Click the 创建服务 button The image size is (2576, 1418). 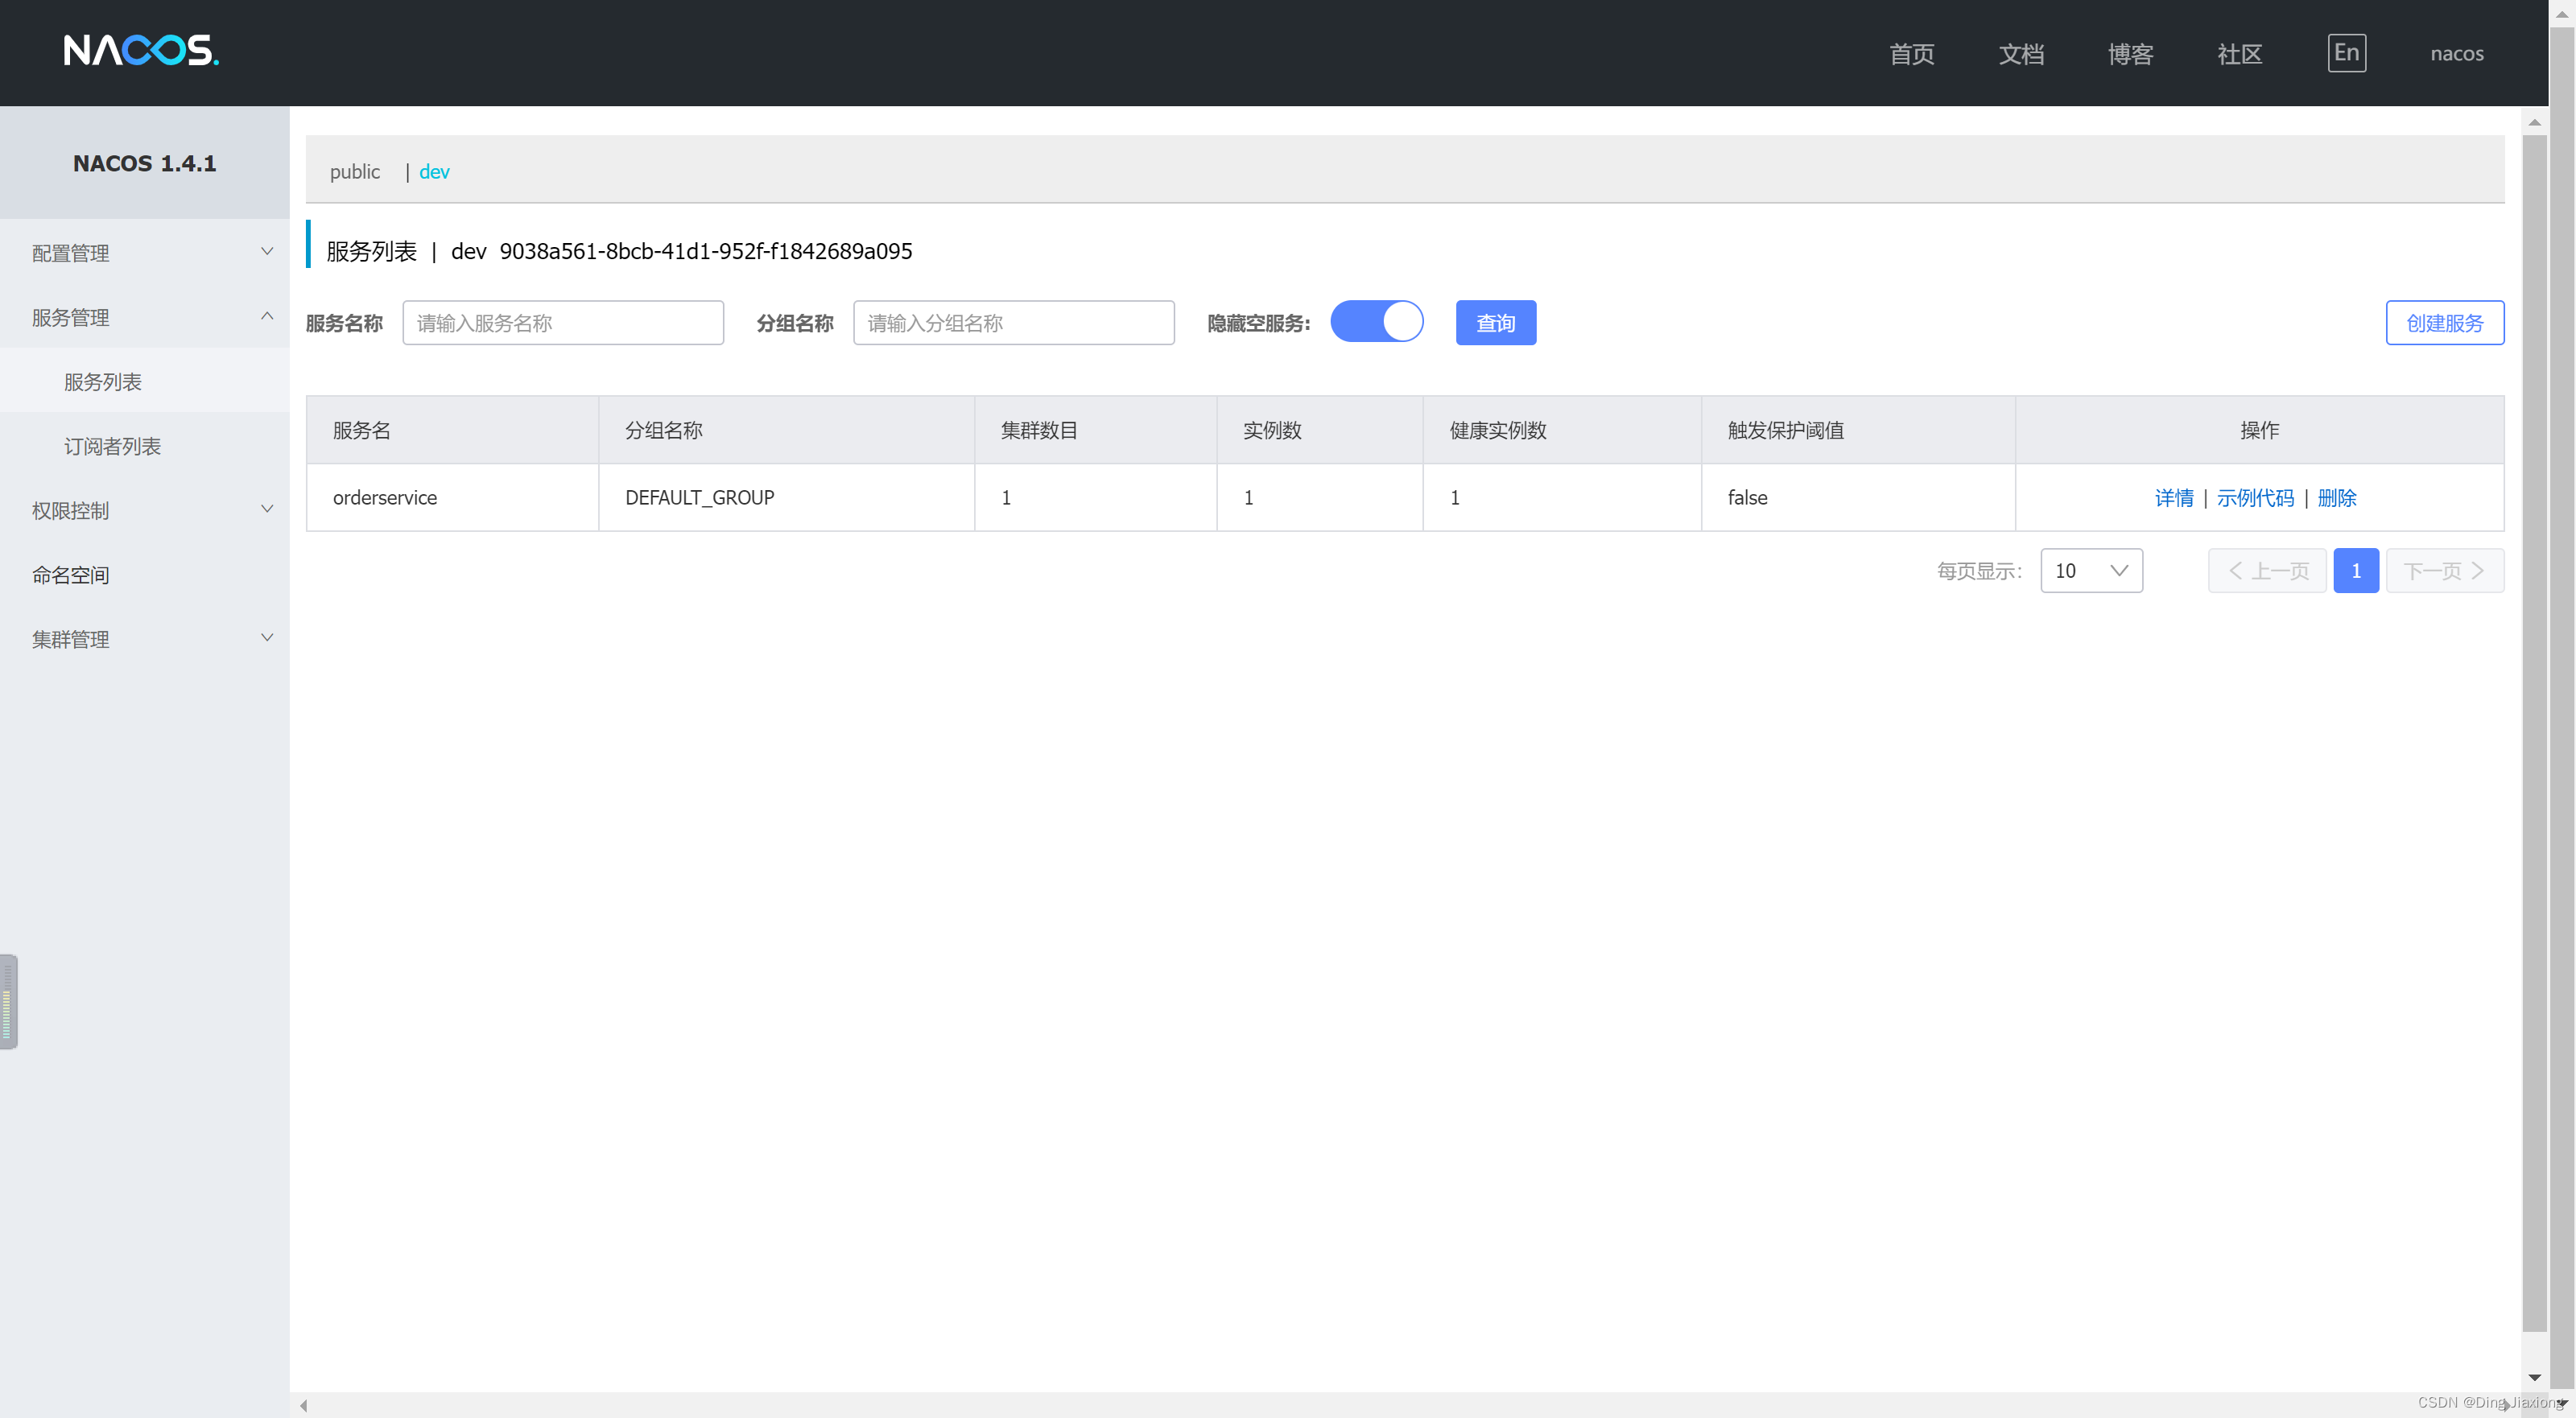2444,322
